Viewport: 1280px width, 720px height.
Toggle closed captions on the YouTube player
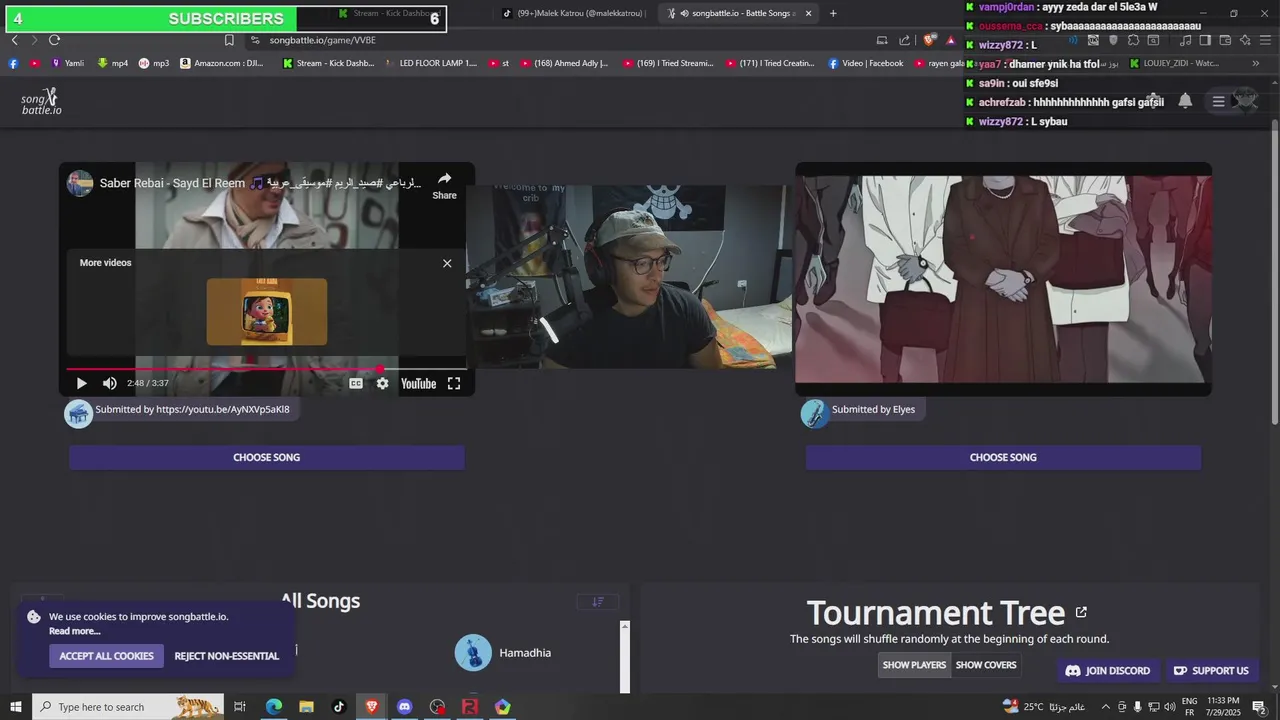(356, 383)
